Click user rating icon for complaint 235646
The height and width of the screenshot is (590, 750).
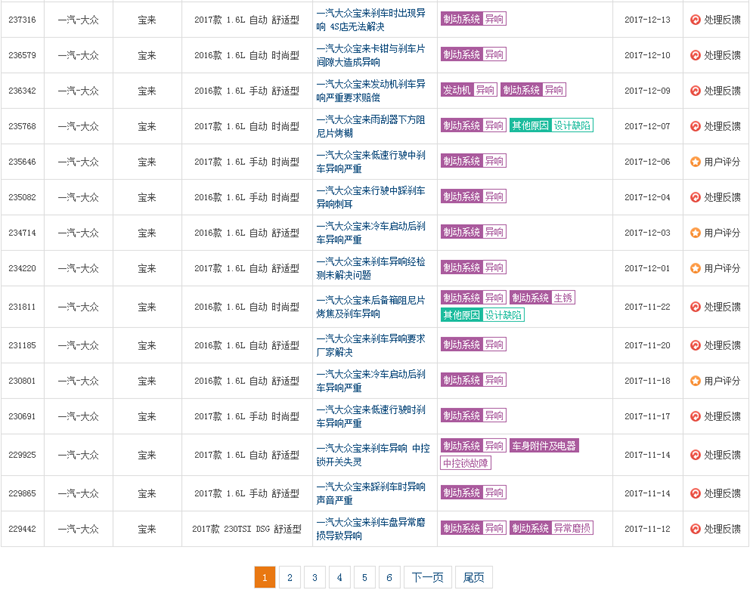(x=695, y=162)
